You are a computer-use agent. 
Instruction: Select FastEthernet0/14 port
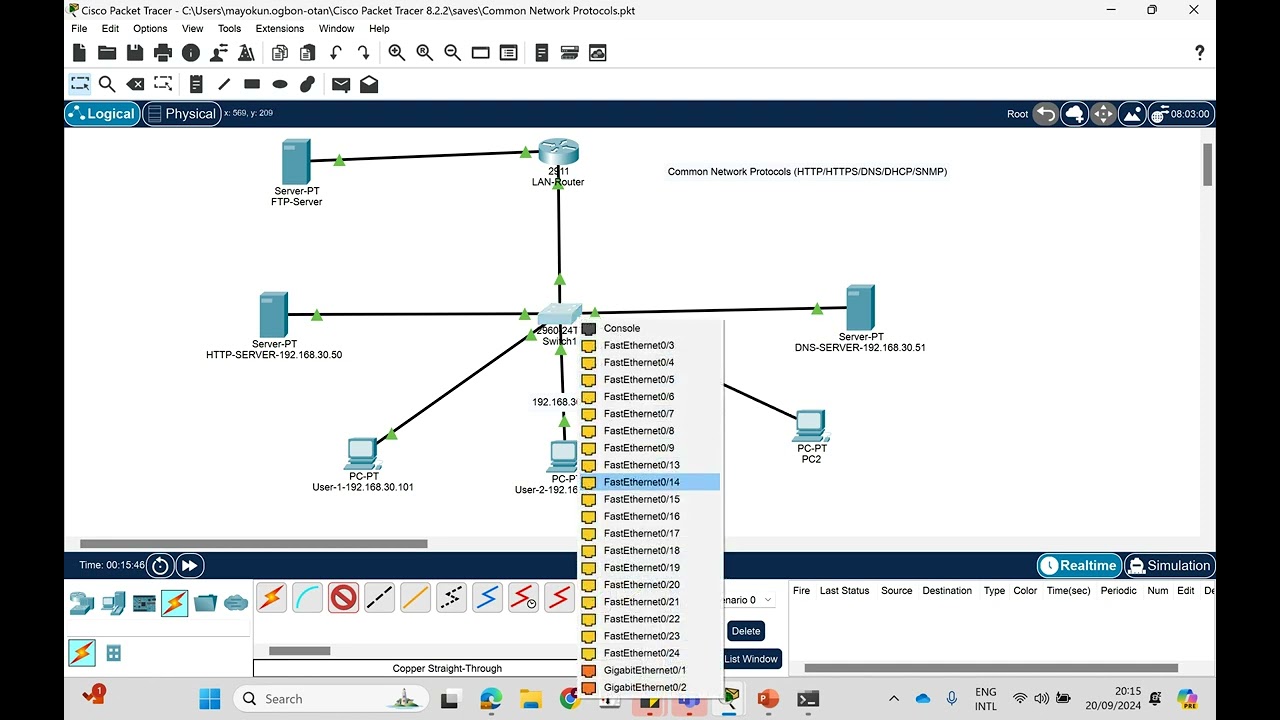[649, 482]
